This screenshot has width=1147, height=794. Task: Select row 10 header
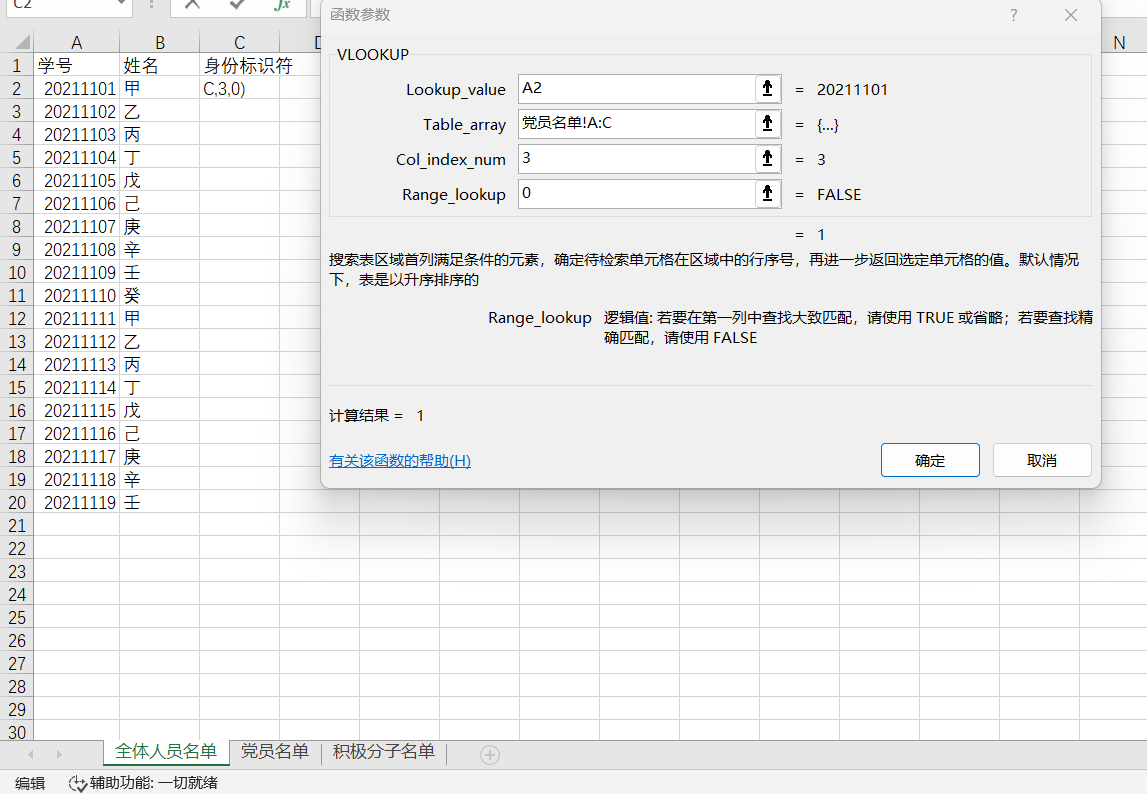[x=16, y=273]
